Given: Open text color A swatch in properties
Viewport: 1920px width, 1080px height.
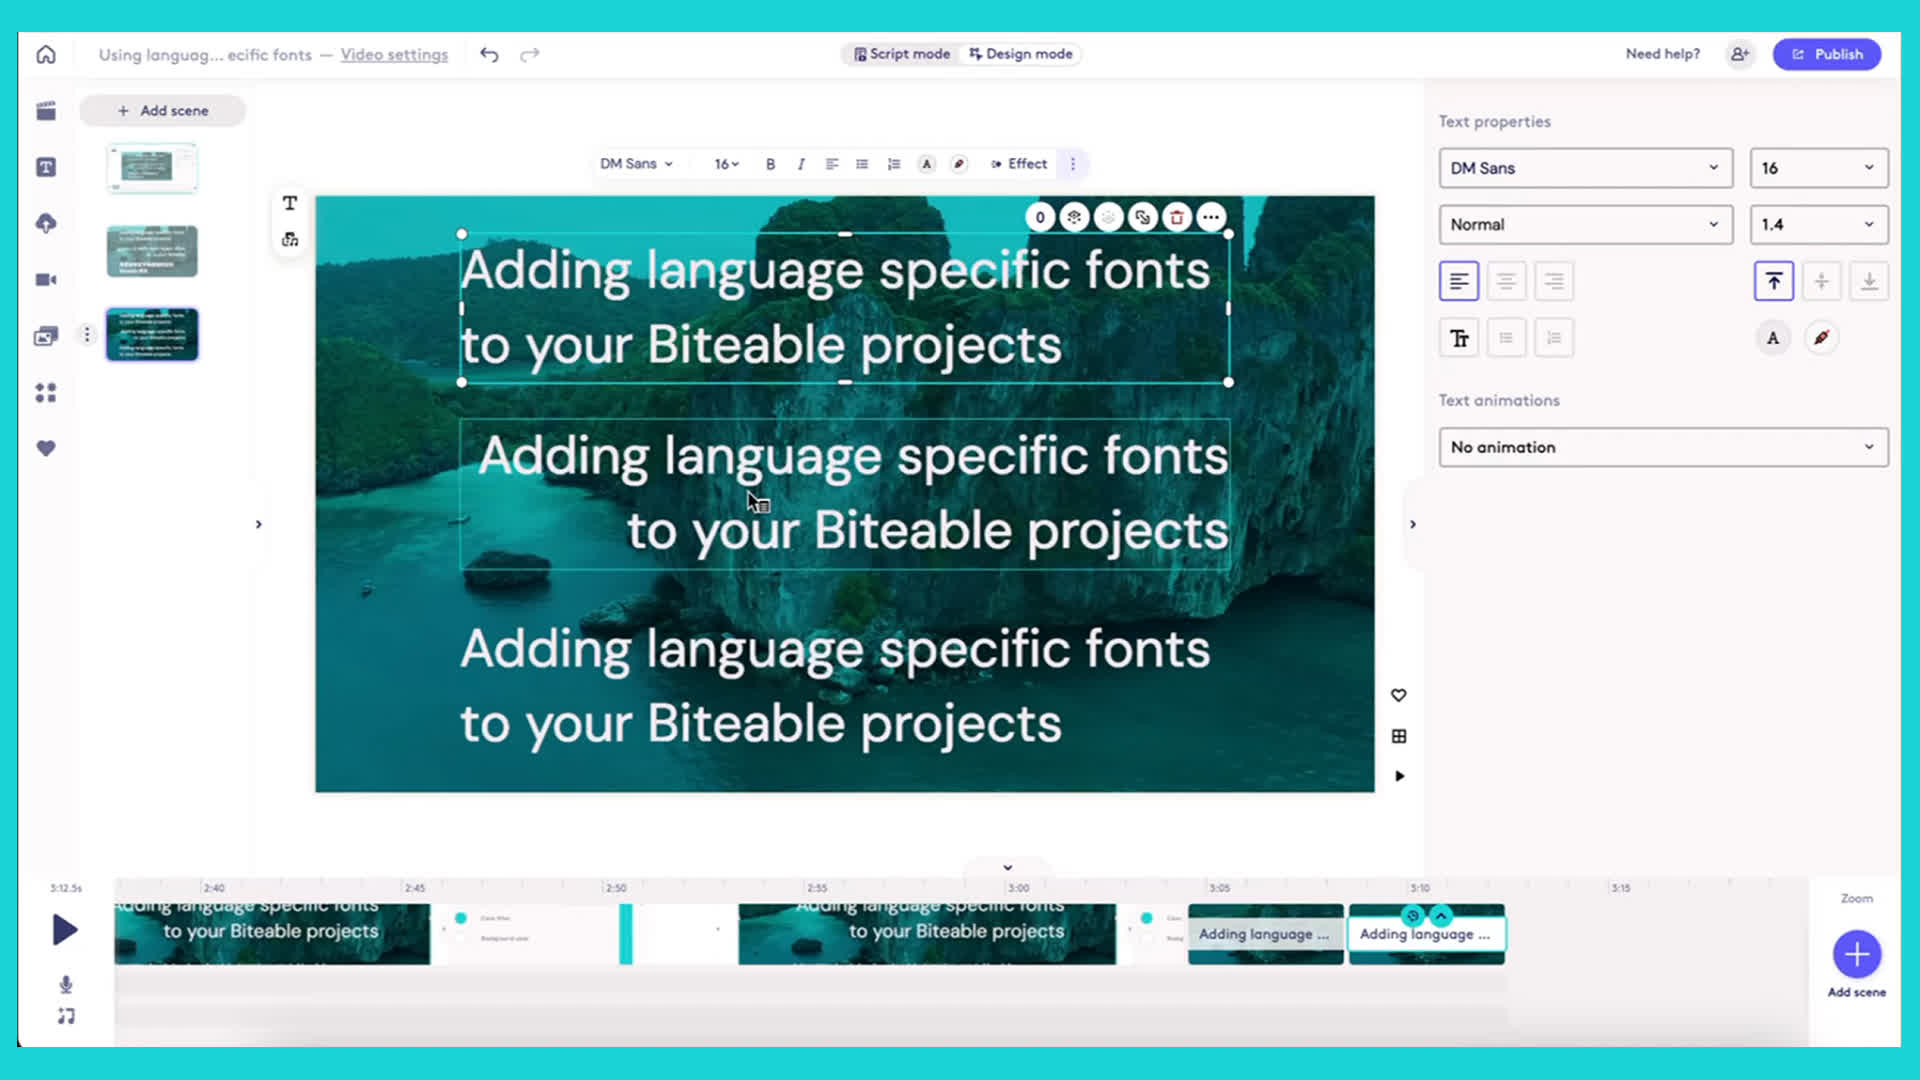Looking at the screenshot, I should [x=1773, y=338].
